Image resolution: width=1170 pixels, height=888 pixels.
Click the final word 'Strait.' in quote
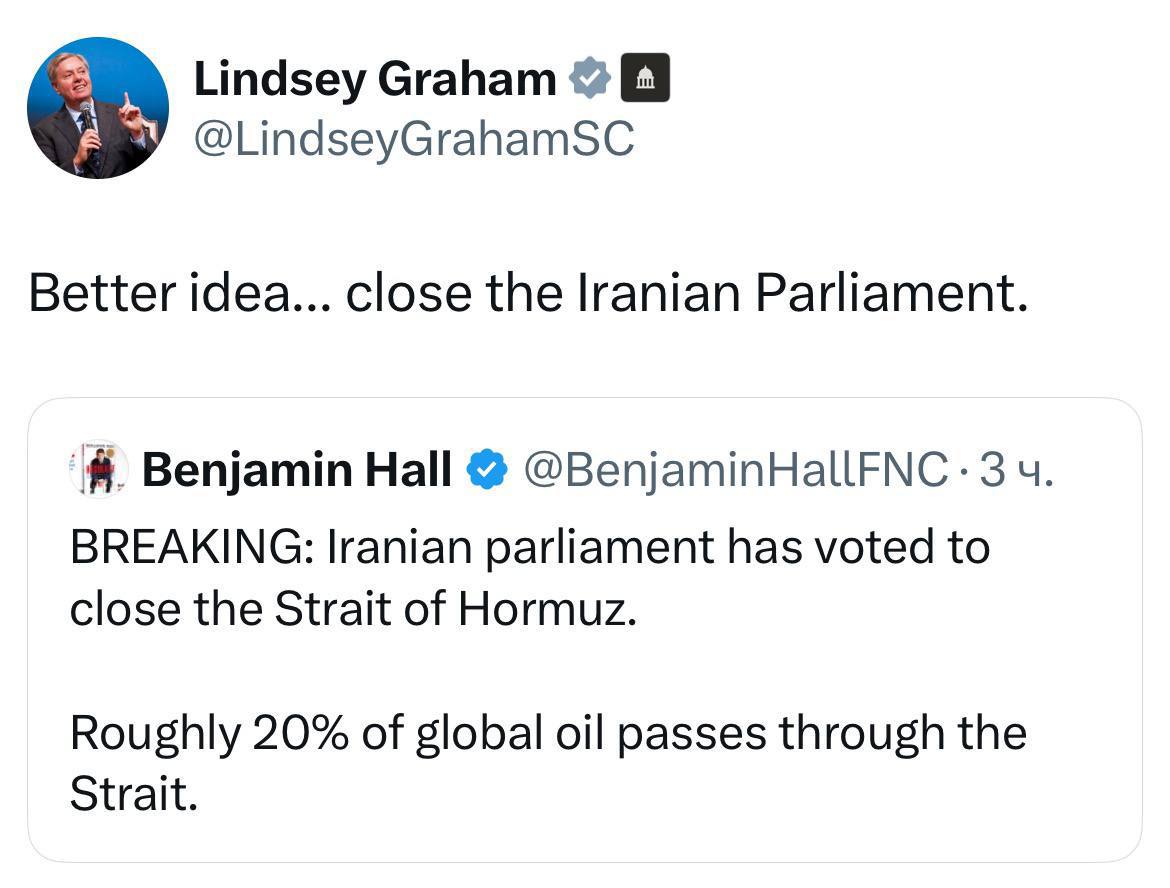click(134, 793)
